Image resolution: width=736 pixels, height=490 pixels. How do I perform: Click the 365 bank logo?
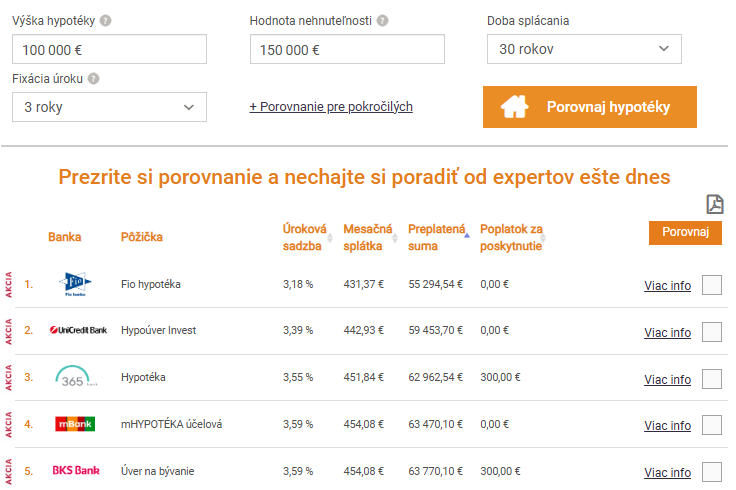(75, 378)
